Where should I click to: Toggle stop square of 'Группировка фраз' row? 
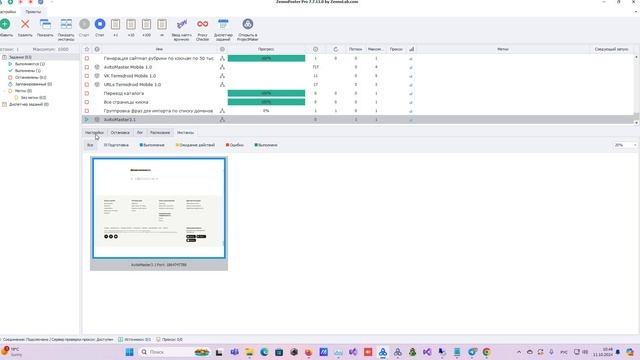click(x=87, y=111)
